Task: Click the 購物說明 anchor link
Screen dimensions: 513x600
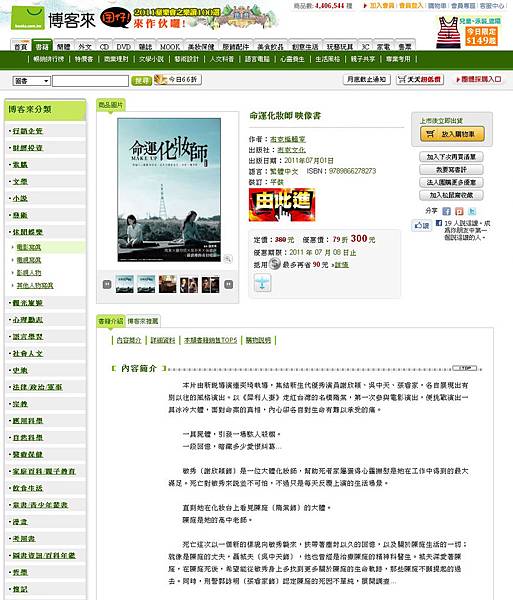Action: 258,340
